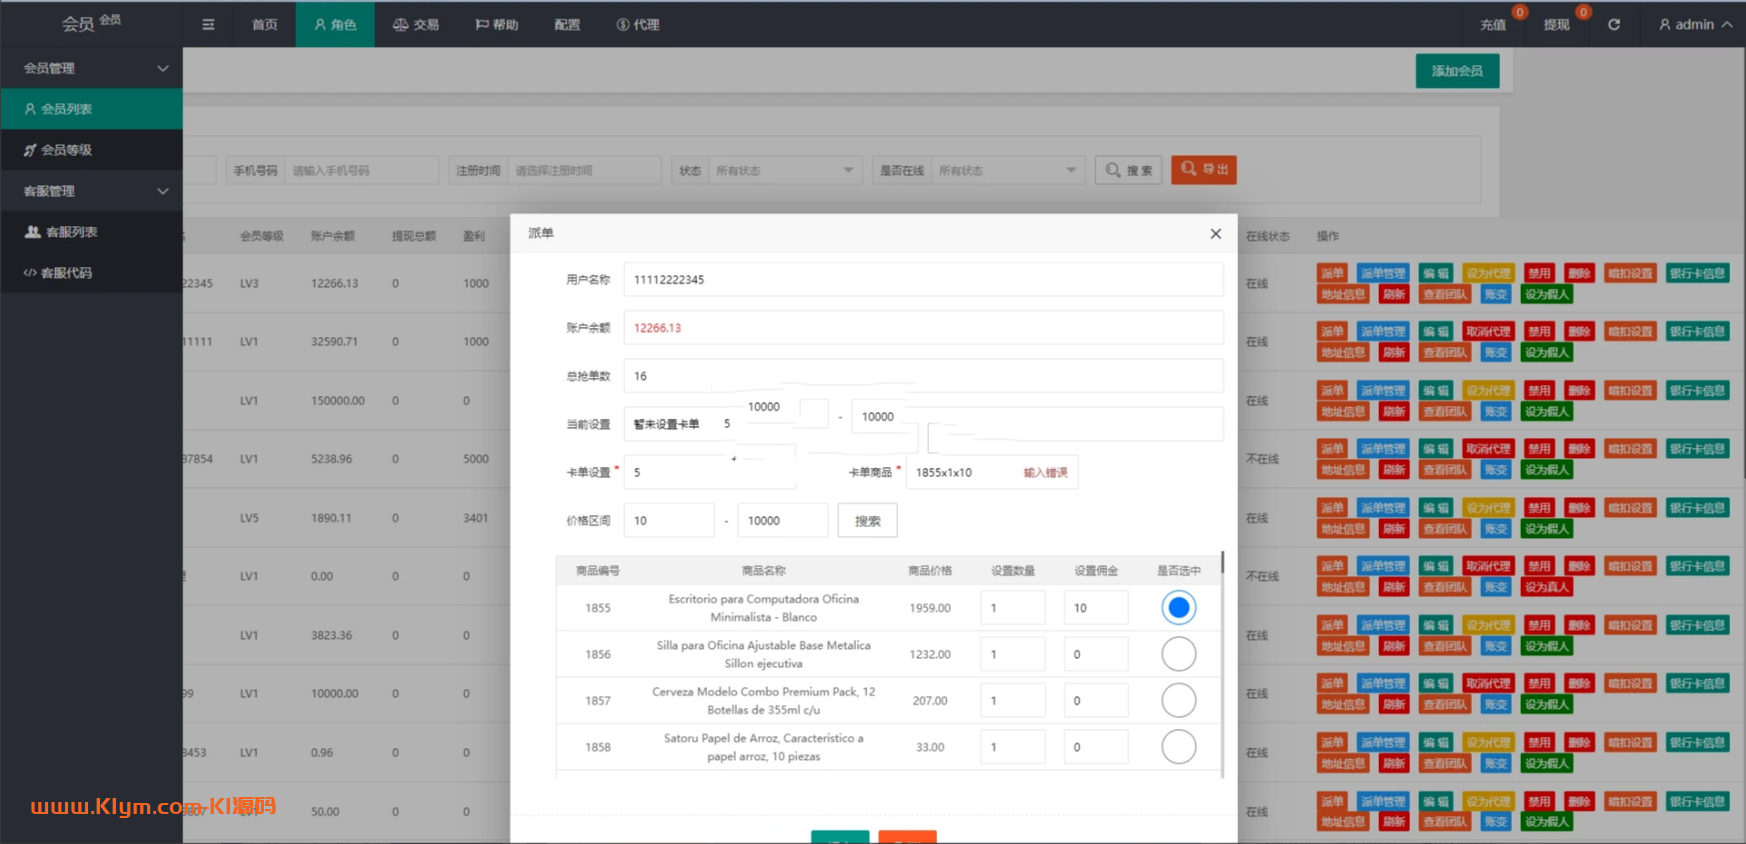Click the 搜索 magnifier button in filter bar

click(1128, 170)
